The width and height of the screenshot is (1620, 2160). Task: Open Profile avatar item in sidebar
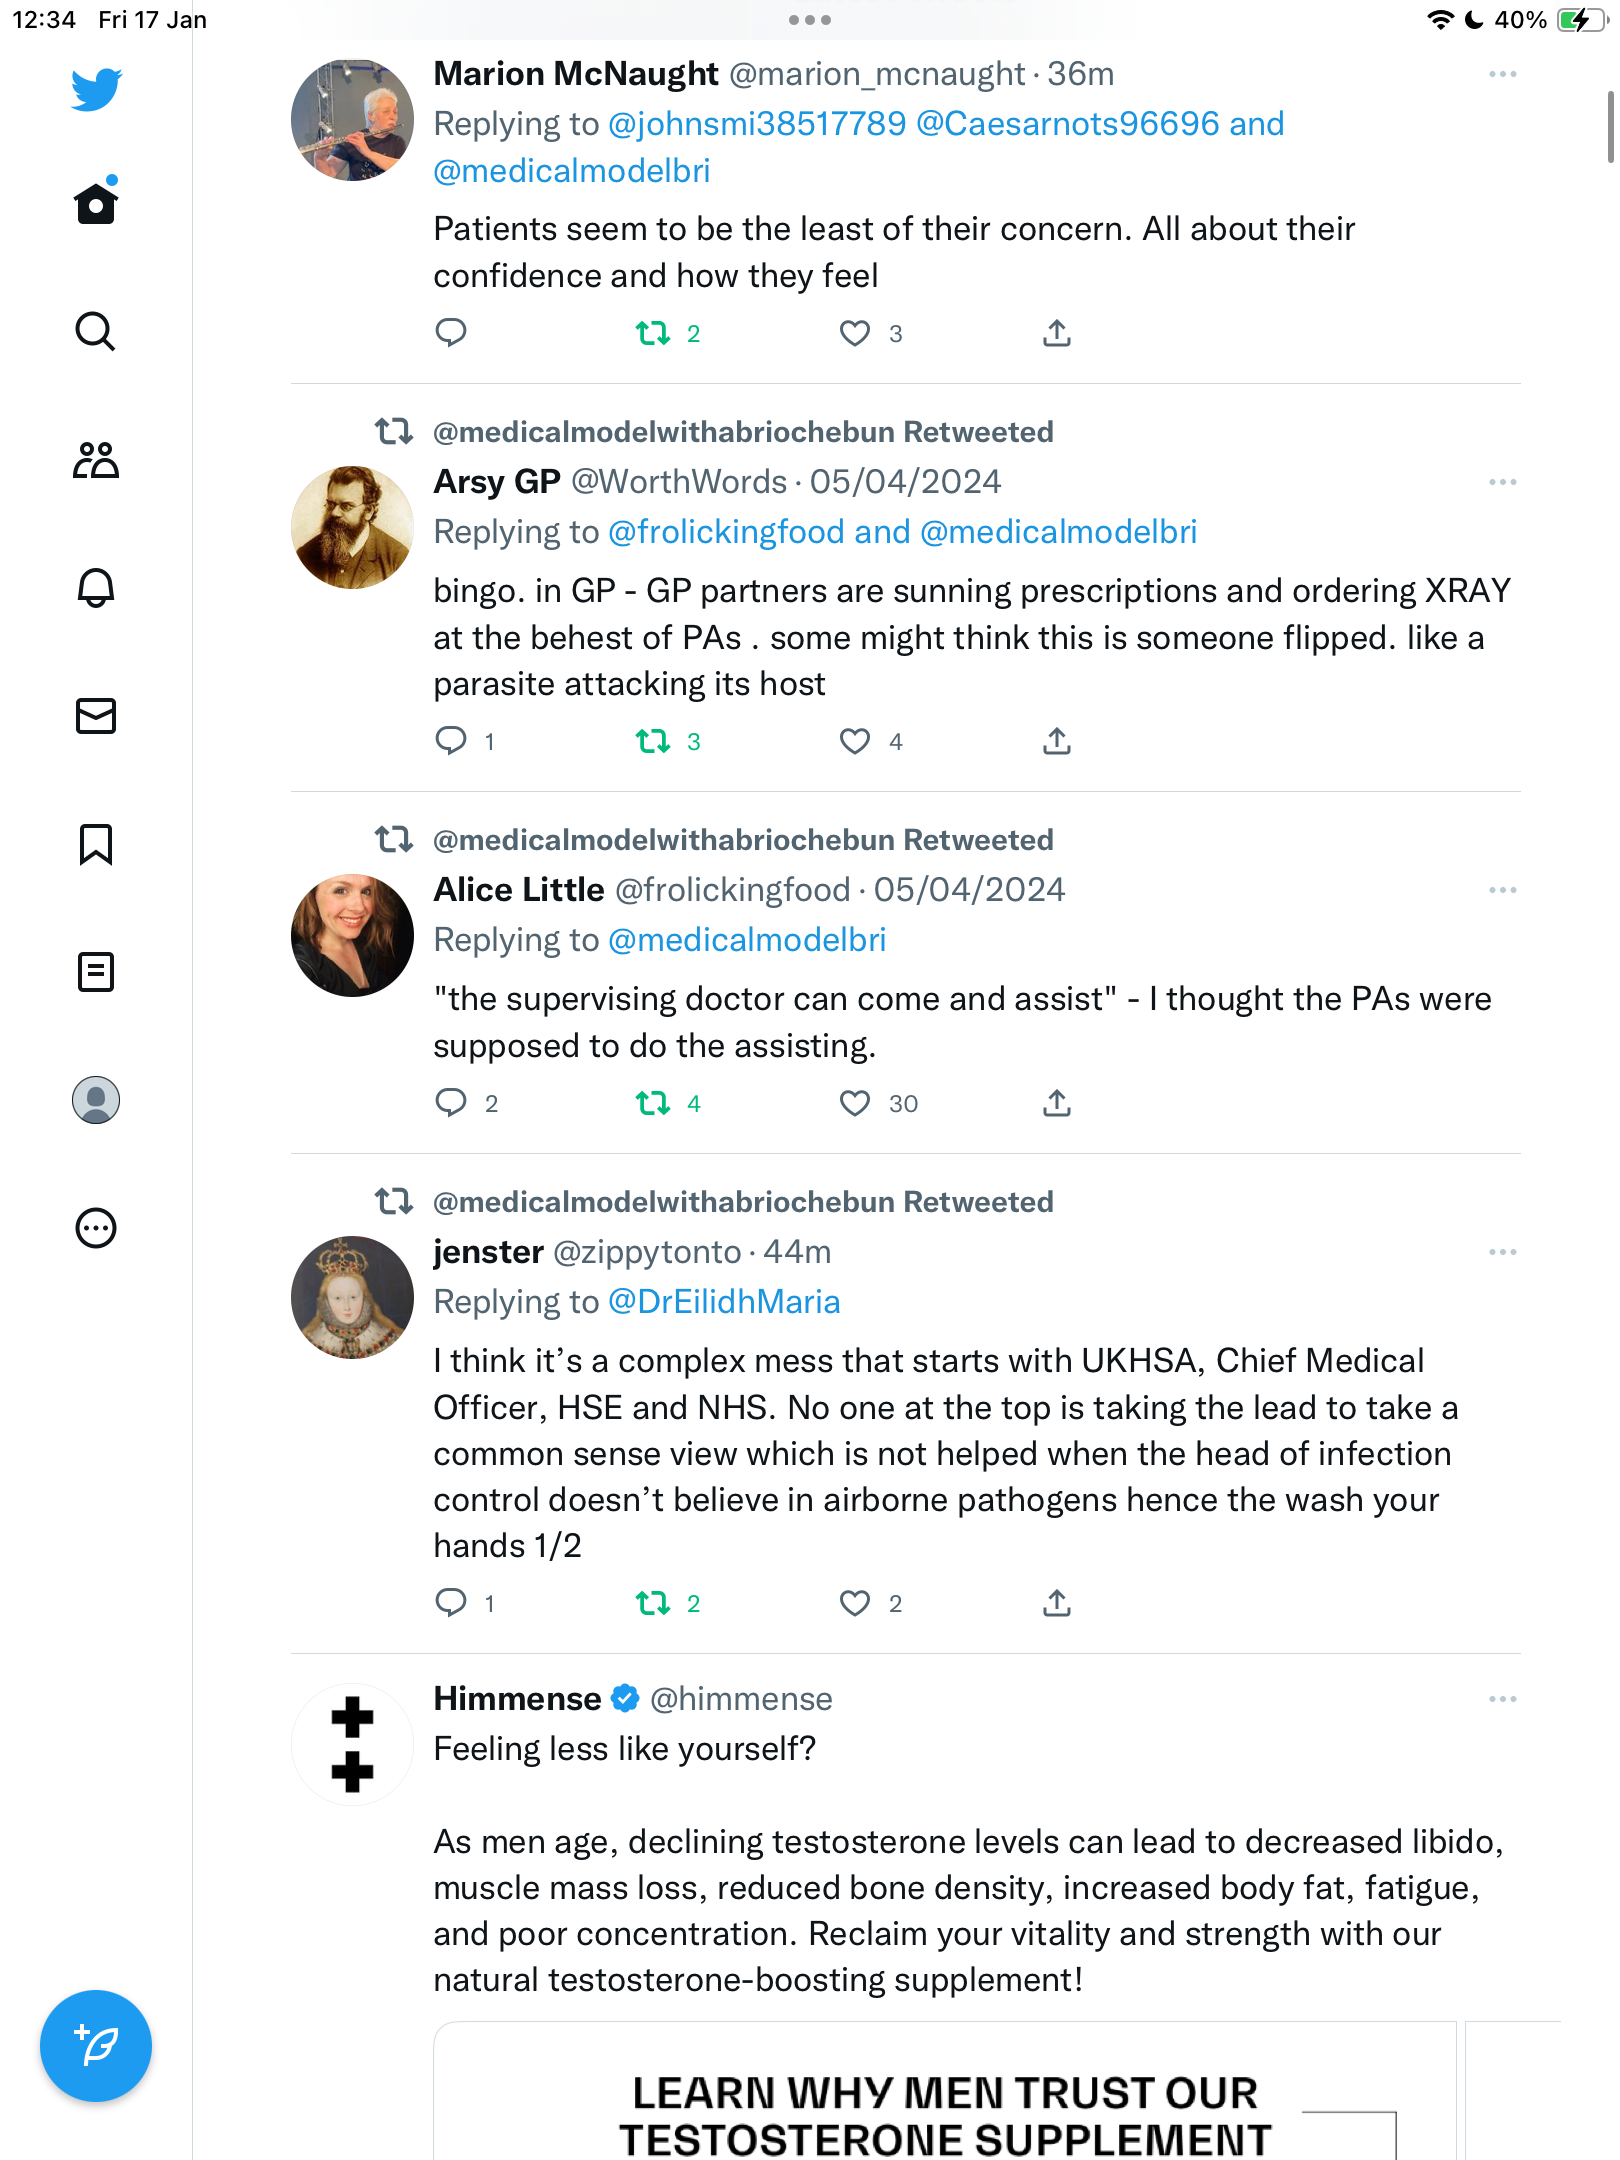(x=96, y=1100)
